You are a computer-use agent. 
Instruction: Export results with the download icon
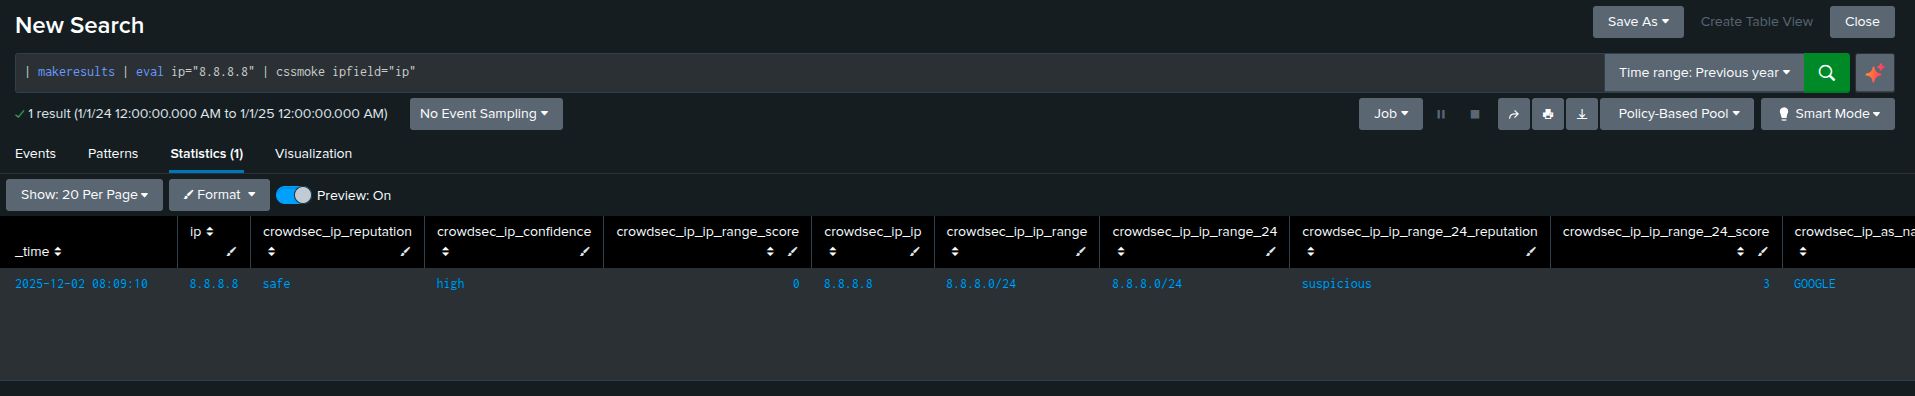(x=1582, y=114)
